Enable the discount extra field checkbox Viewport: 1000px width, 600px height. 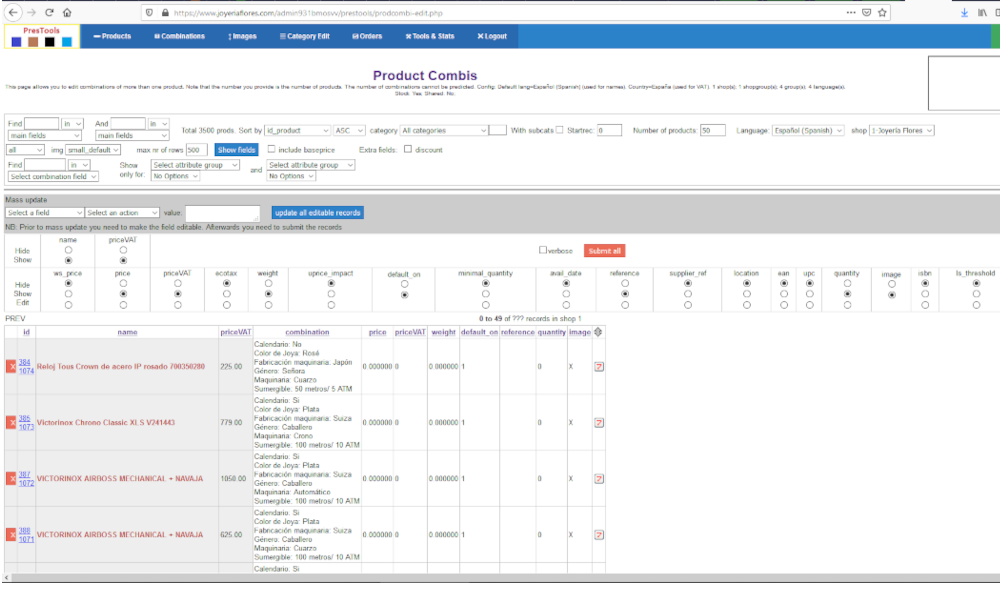click(x=408, y=149)
